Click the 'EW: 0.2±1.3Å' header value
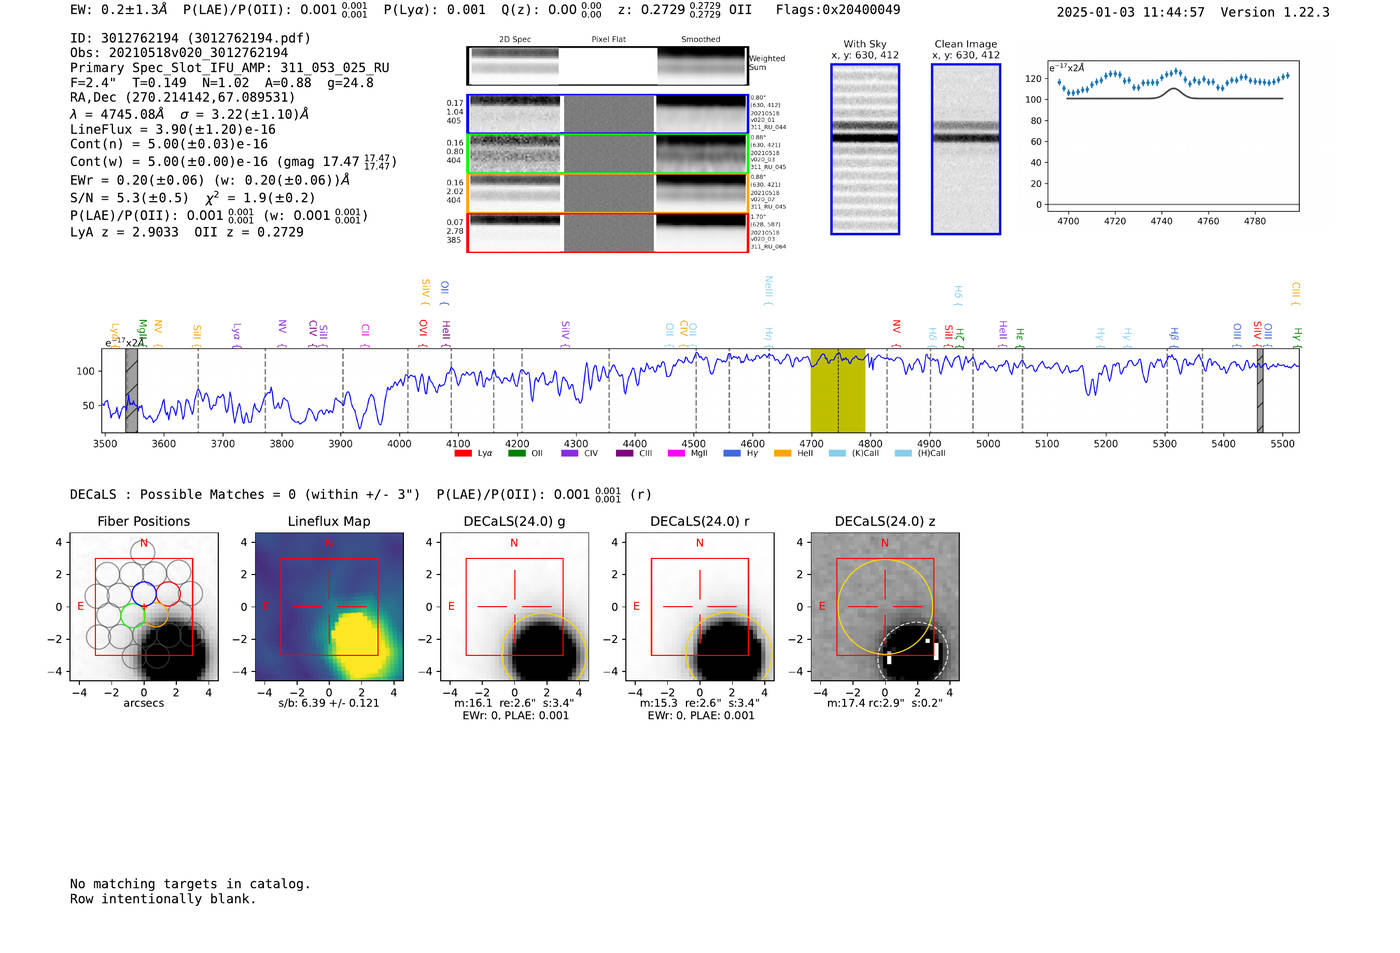The width and height of the screenshot is (1400, 953). [119, 10]
